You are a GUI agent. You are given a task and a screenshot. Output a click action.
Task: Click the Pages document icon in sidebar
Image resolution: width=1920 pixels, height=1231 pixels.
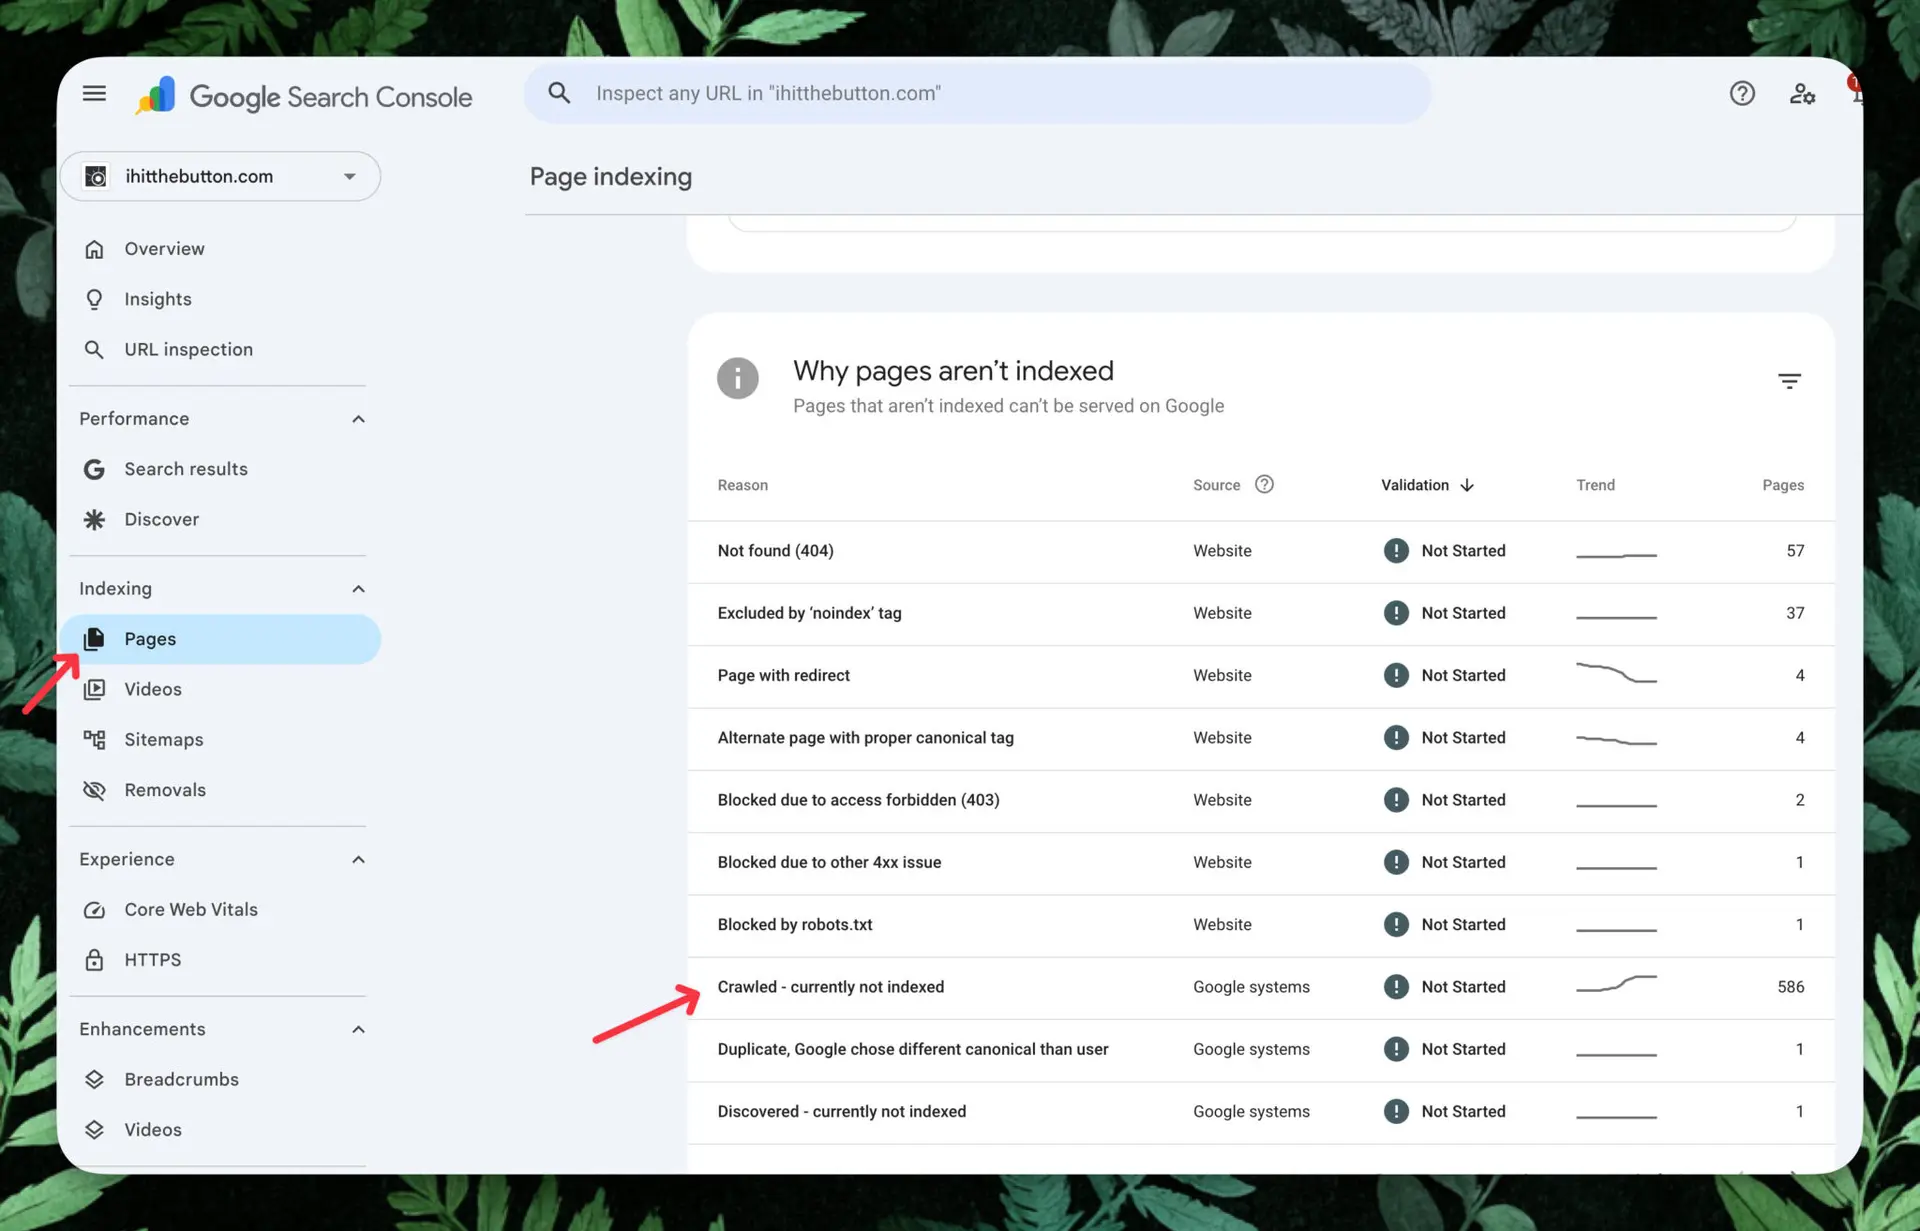coord(94,639)
